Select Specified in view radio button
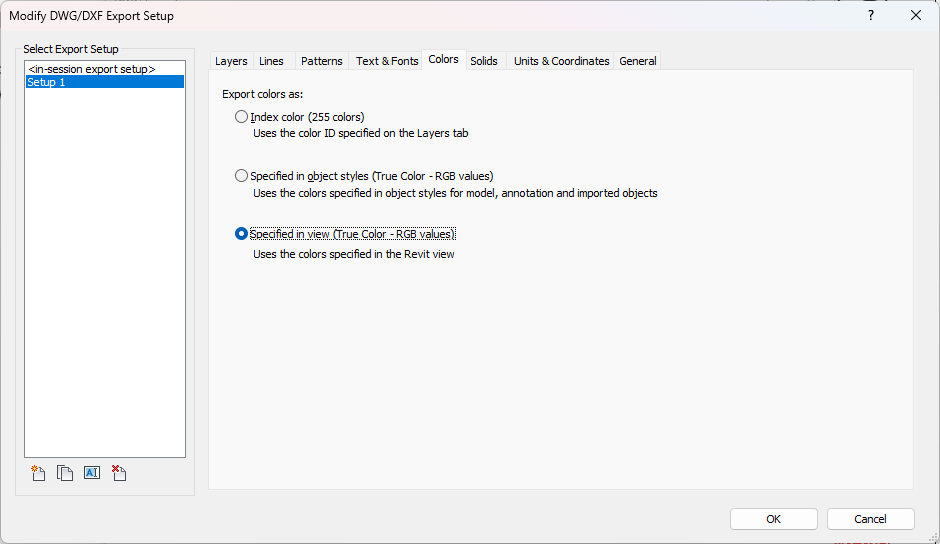Viewport: 940px width, 544px height. pyautogui.click(x=241, y=234)
